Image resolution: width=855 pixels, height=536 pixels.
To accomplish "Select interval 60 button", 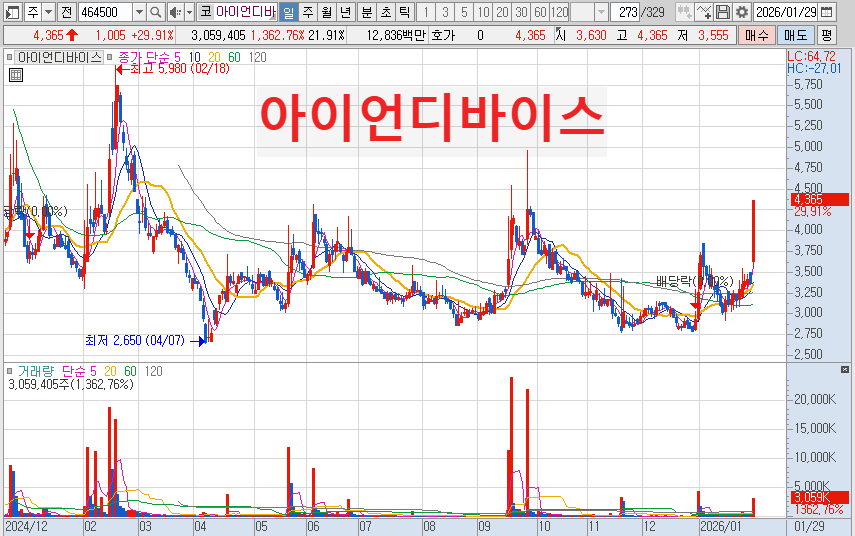I will (x=540, y=11).
